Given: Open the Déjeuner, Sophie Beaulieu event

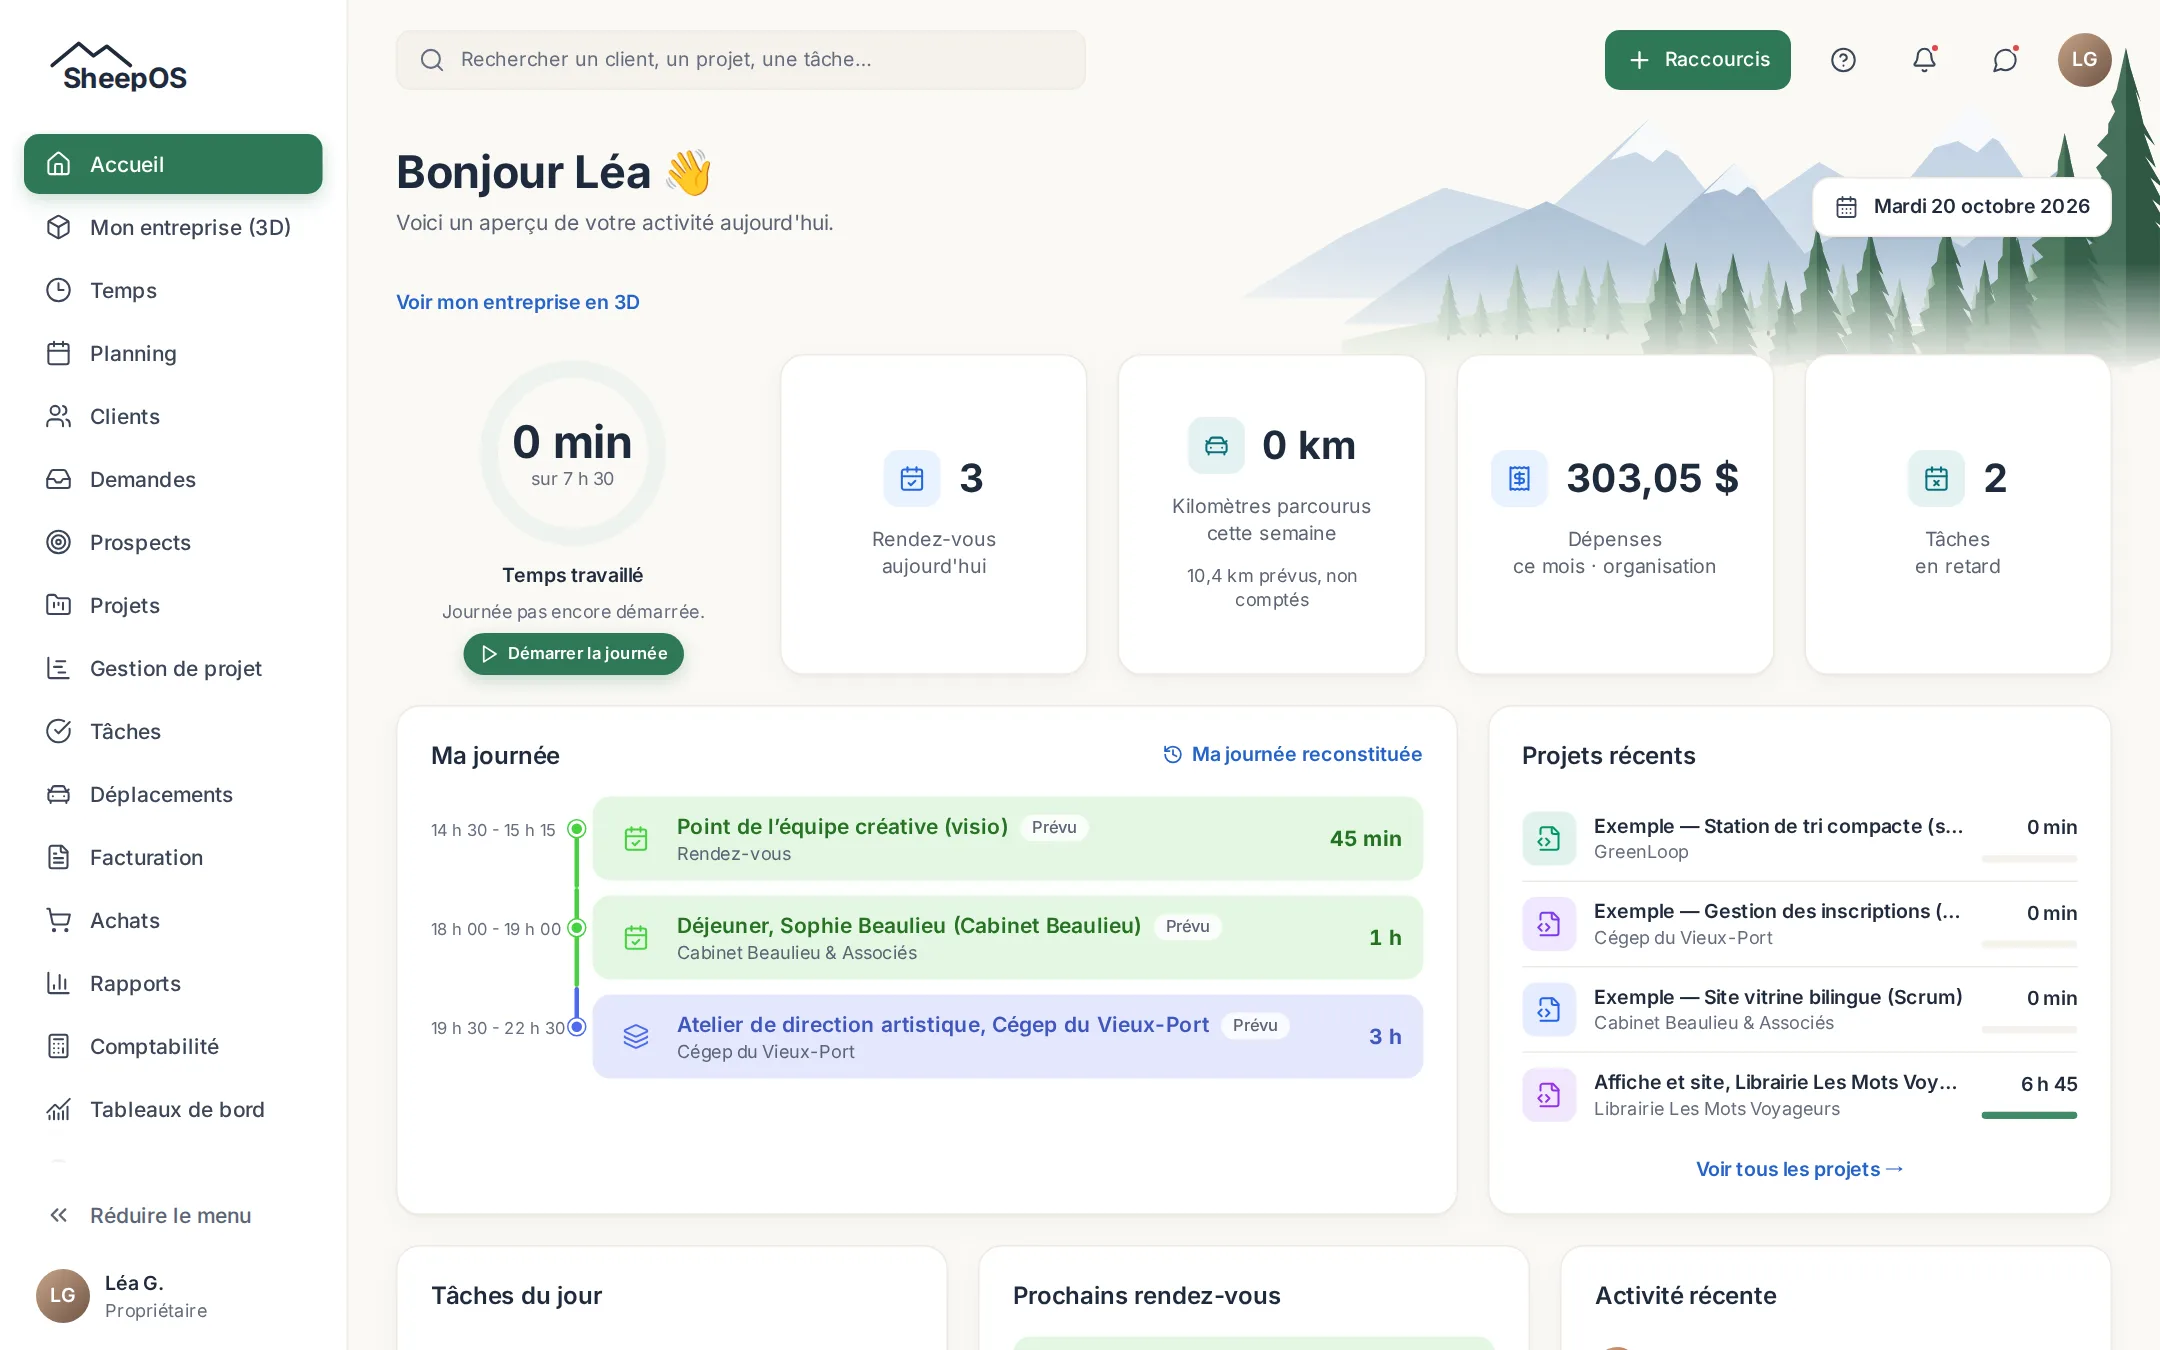Looking at the screenshot, I should [1008, 937].
